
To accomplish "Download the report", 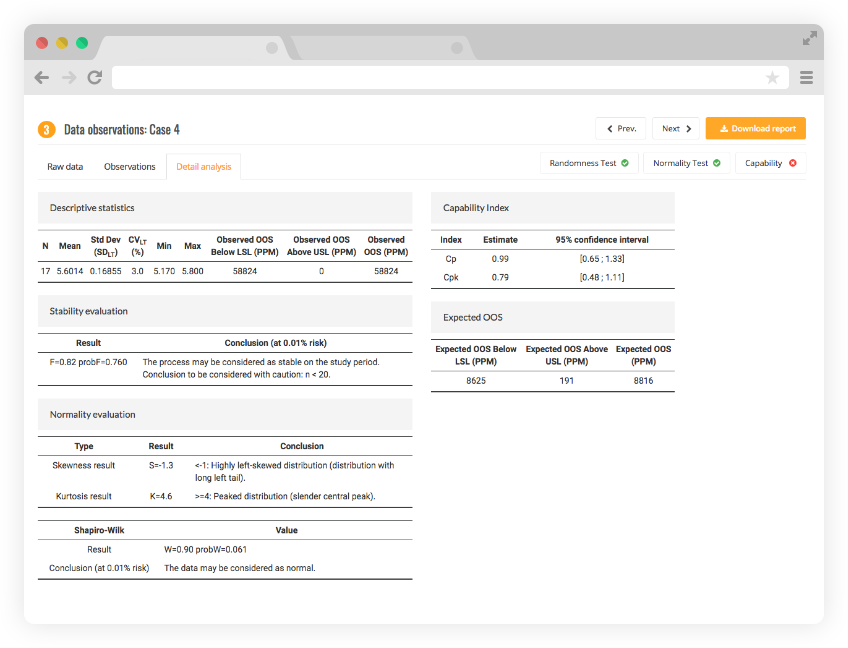I will coord(756,129).
